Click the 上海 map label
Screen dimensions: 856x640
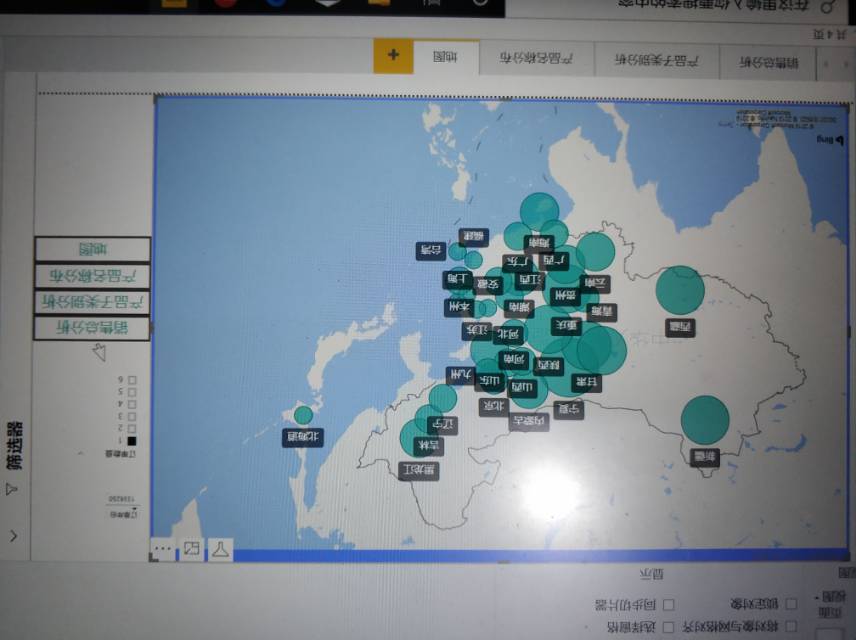[x=457, y=280]
